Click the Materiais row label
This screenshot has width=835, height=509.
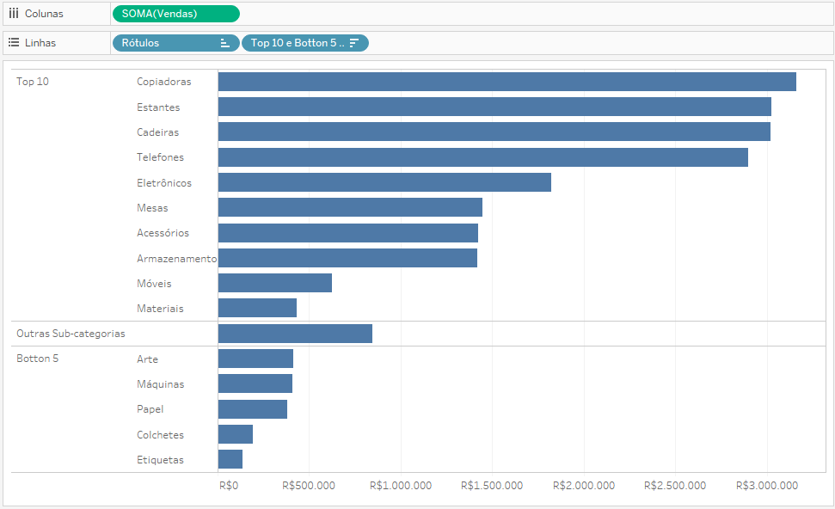click(x=160, y=308)
